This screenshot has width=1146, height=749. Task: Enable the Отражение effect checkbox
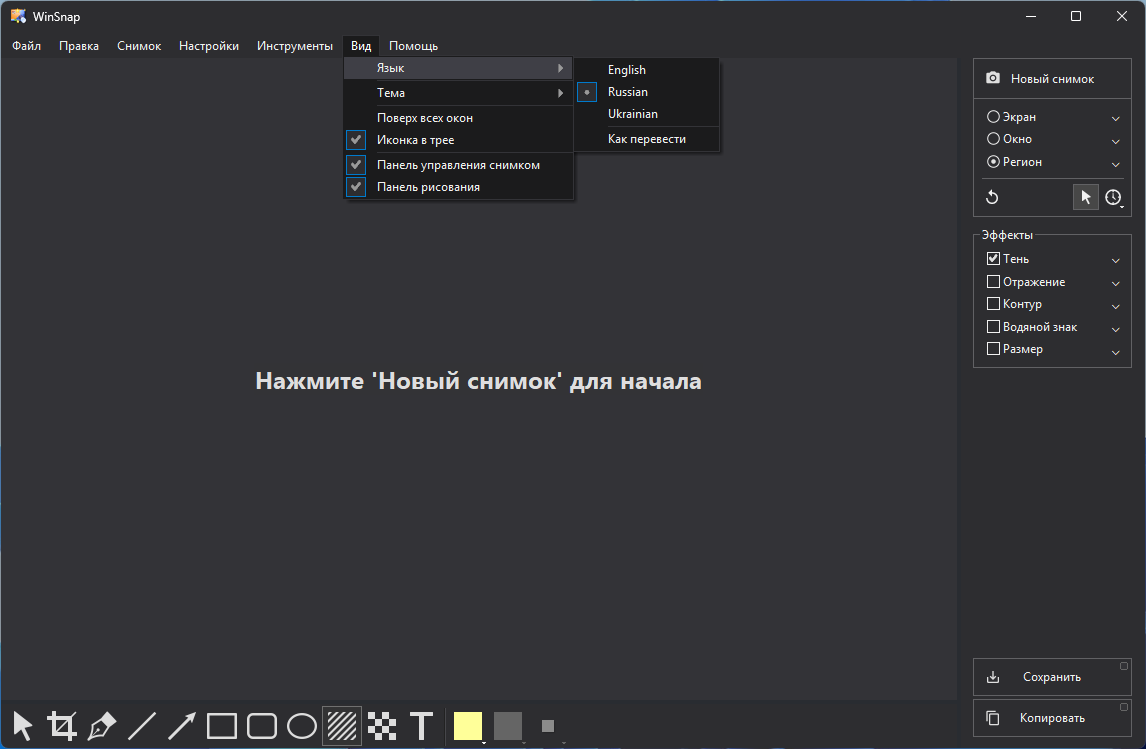pyautogui.click(x=993, y=281)
